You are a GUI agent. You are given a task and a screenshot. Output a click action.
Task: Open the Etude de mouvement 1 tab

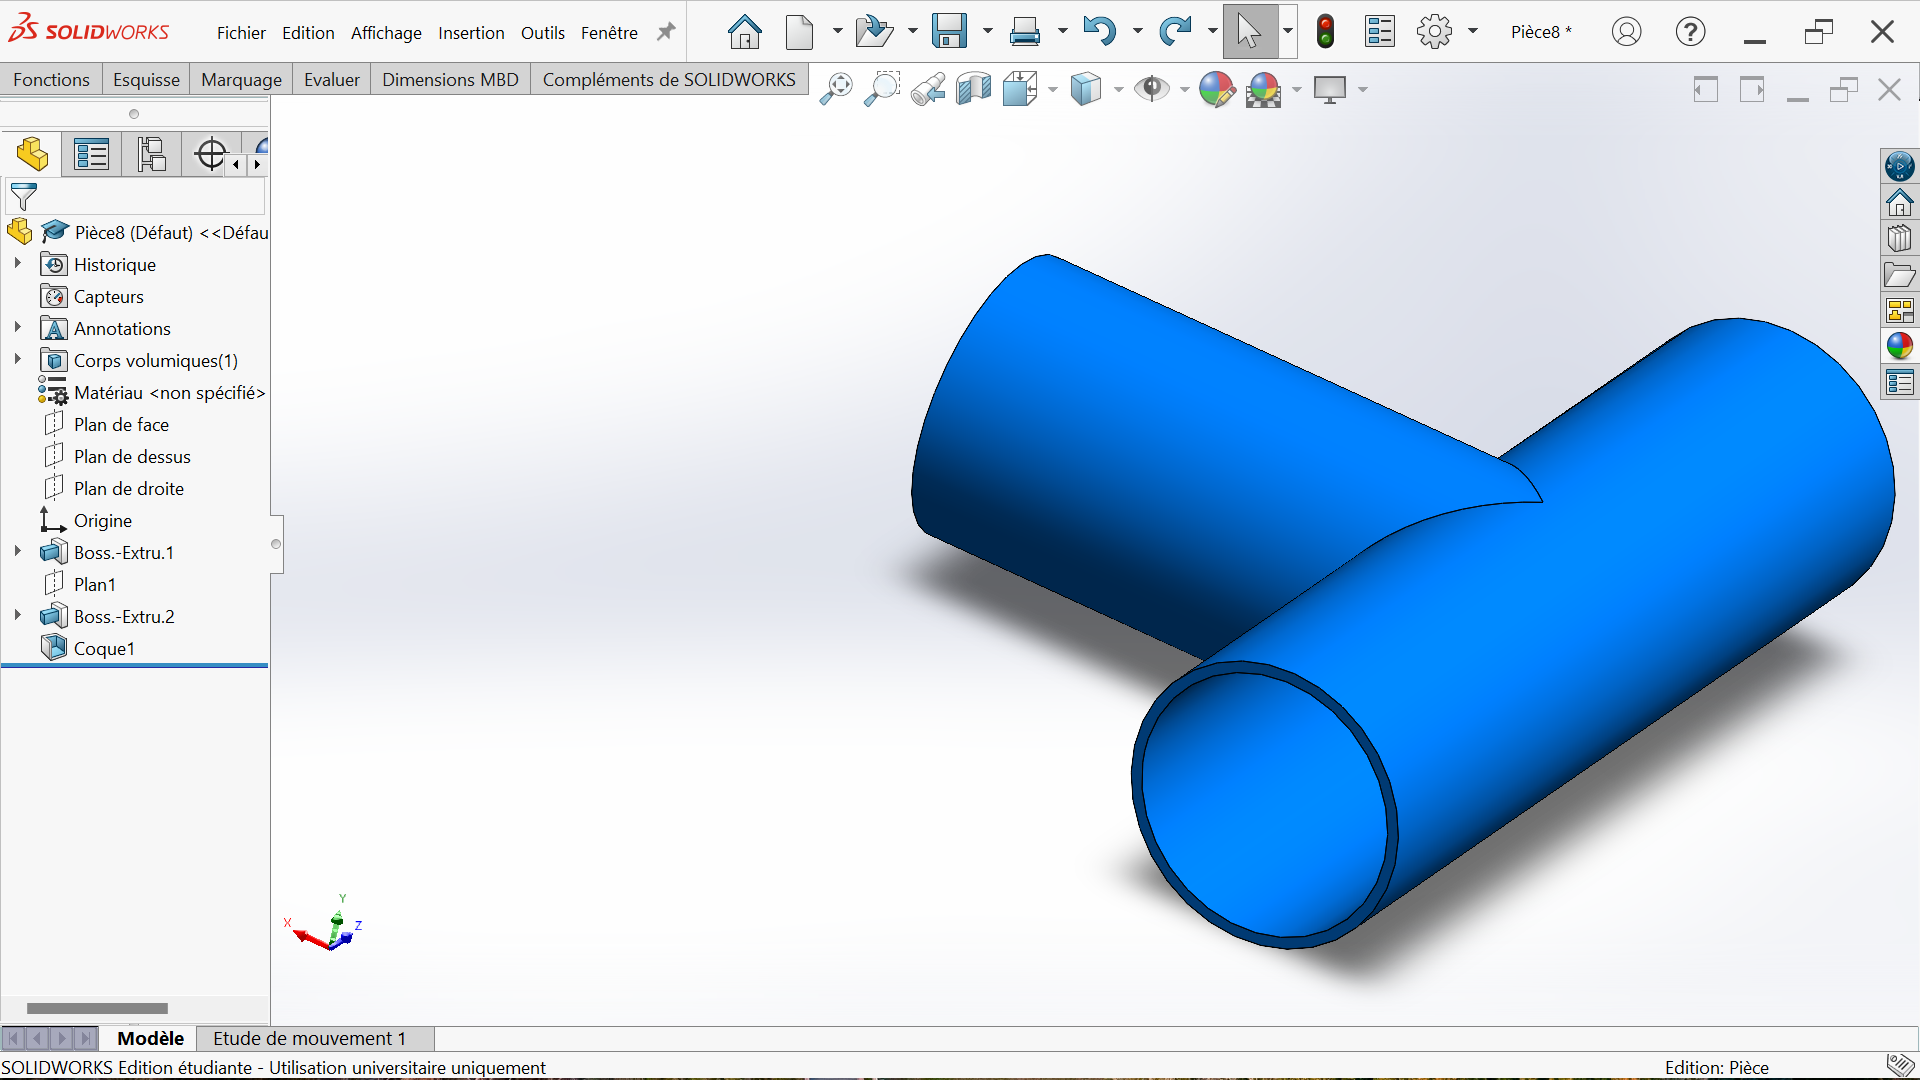[310, 1038]
